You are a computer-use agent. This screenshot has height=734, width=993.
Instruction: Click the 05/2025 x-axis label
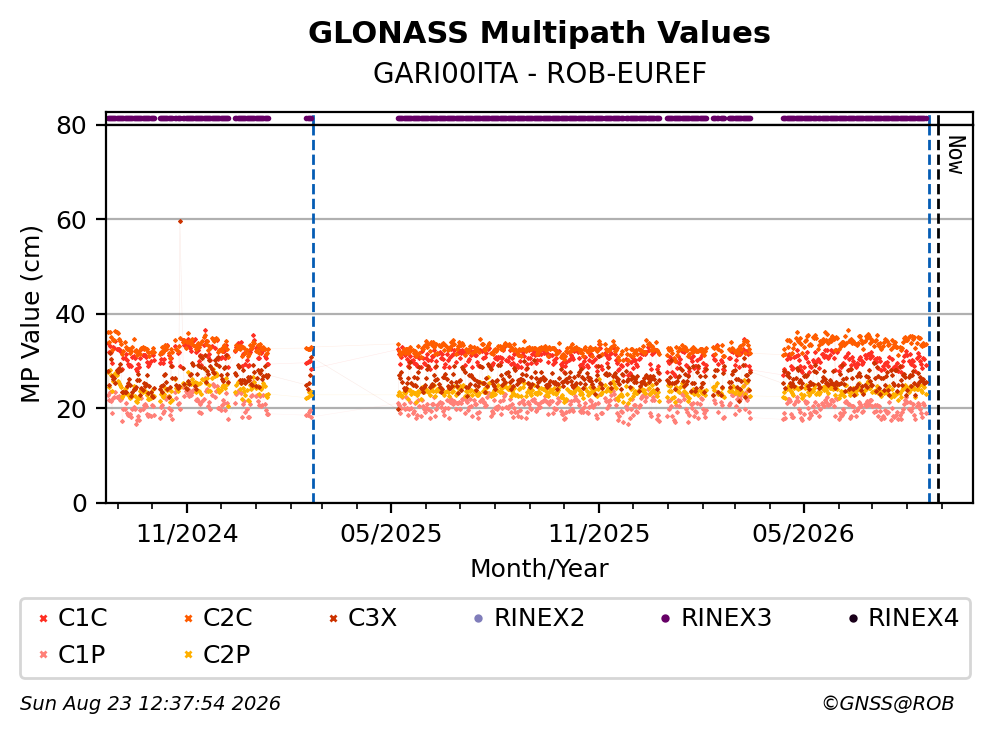coord(391,534)
